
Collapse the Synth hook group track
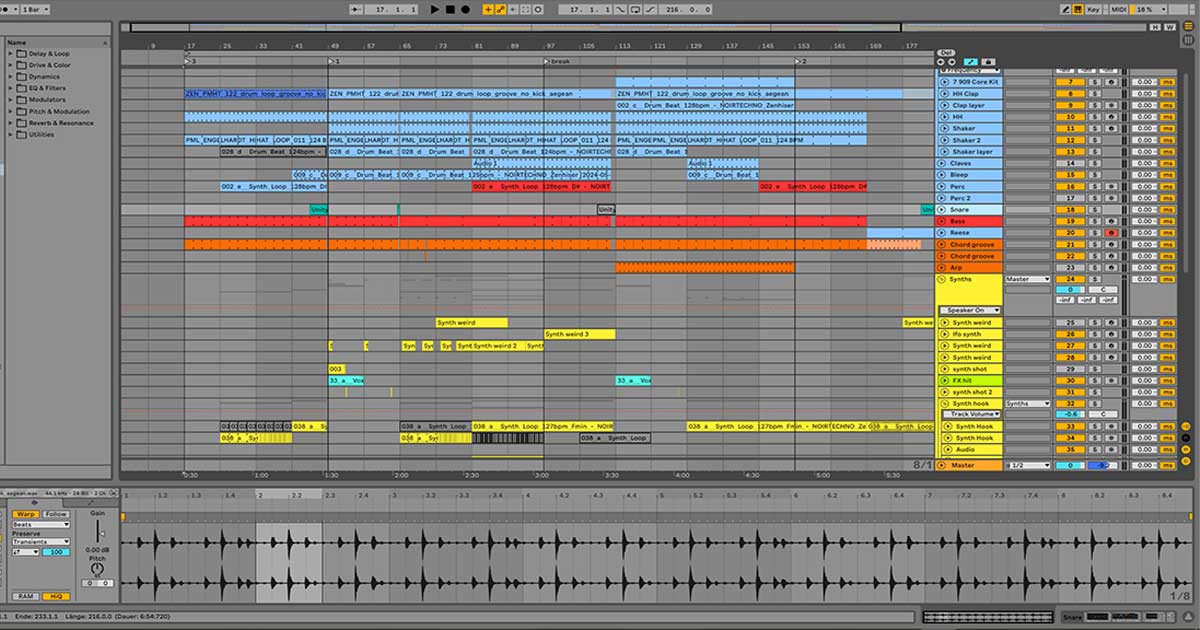click(942, 404)
